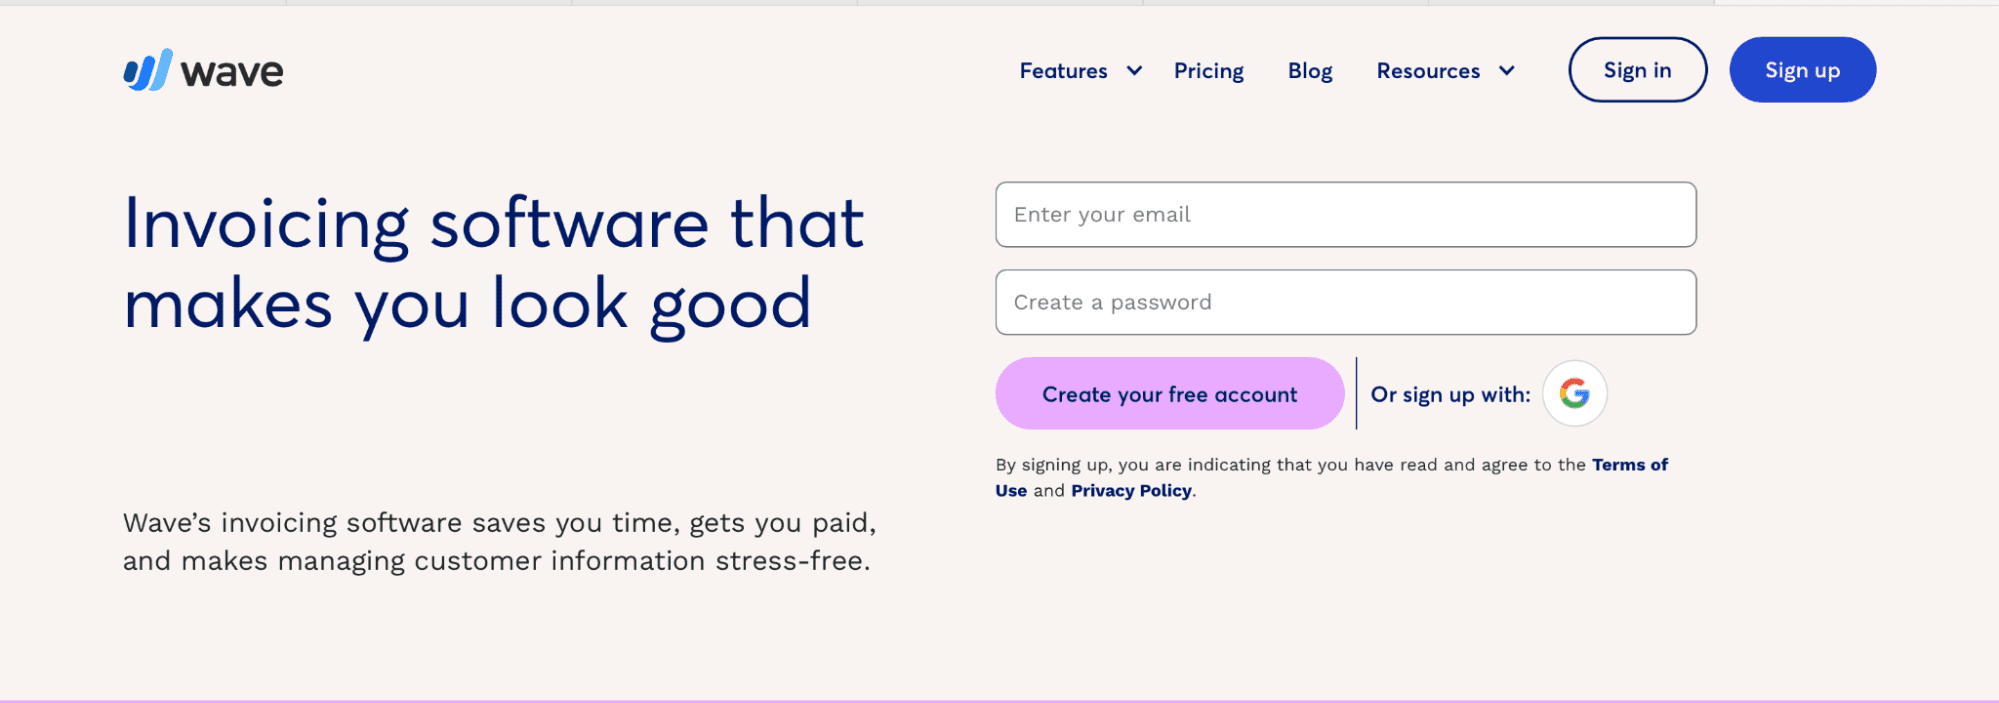Open the Blog page
Screen dimensions: 1999x703
click(x=1309, y=71)
